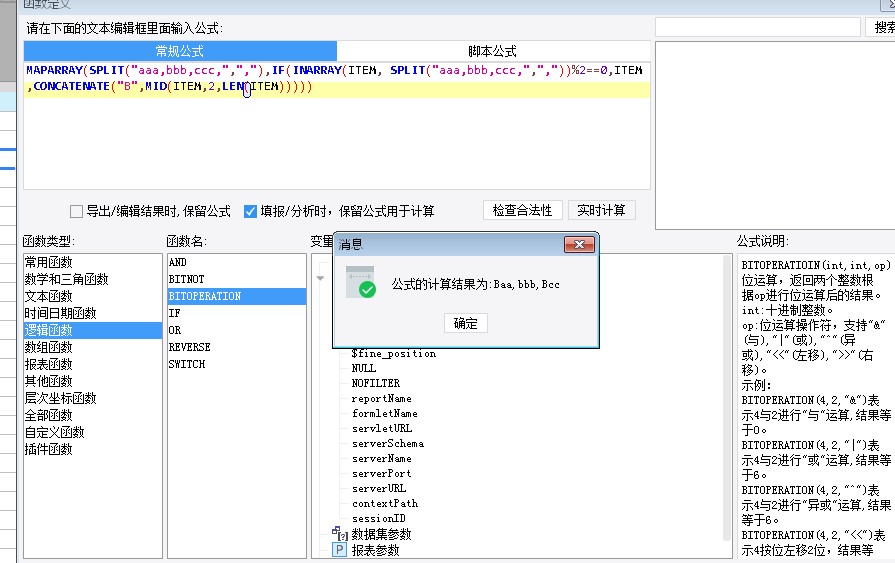
Task: Select OR function in list
Action: click(x=237, y=330)
